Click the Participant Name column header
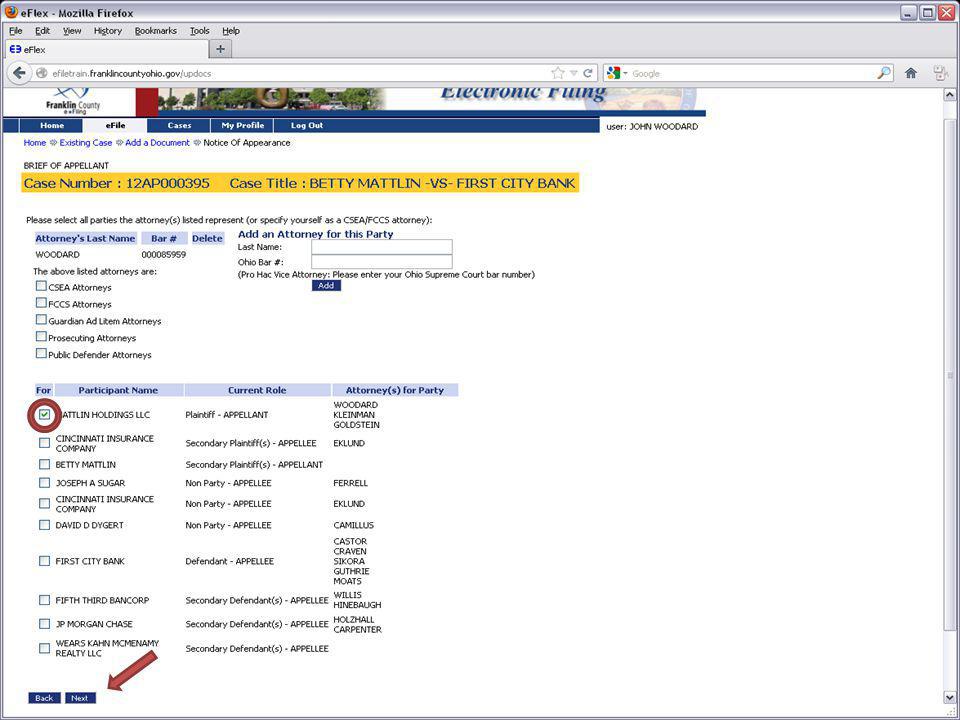Image resolution: width=960 pixels, height=720 pixels. point(118,390)
